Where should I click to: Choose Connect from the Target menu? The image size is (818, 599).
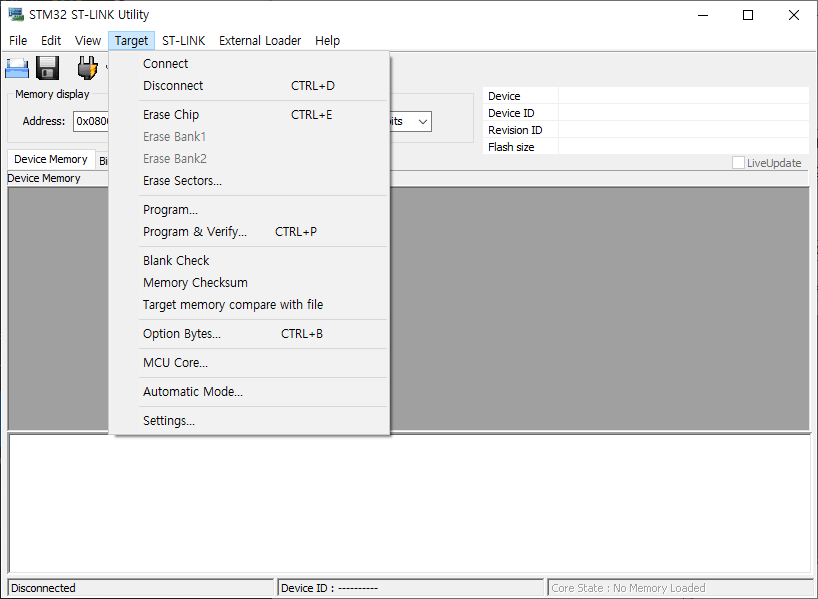(249, 64)
